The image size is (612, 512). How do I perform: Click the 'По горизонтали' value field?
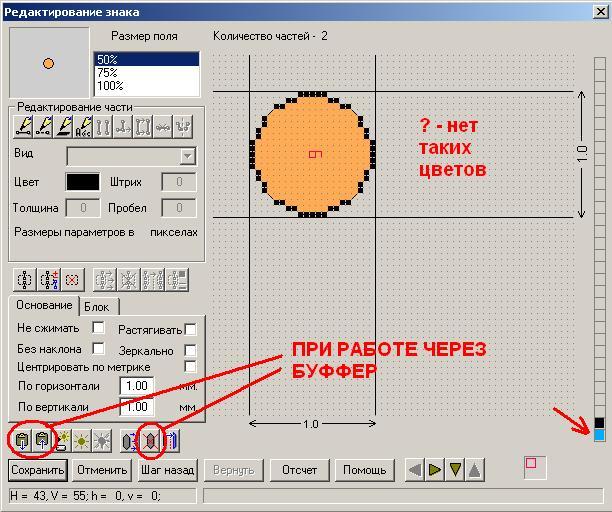[x=137, y=386]
